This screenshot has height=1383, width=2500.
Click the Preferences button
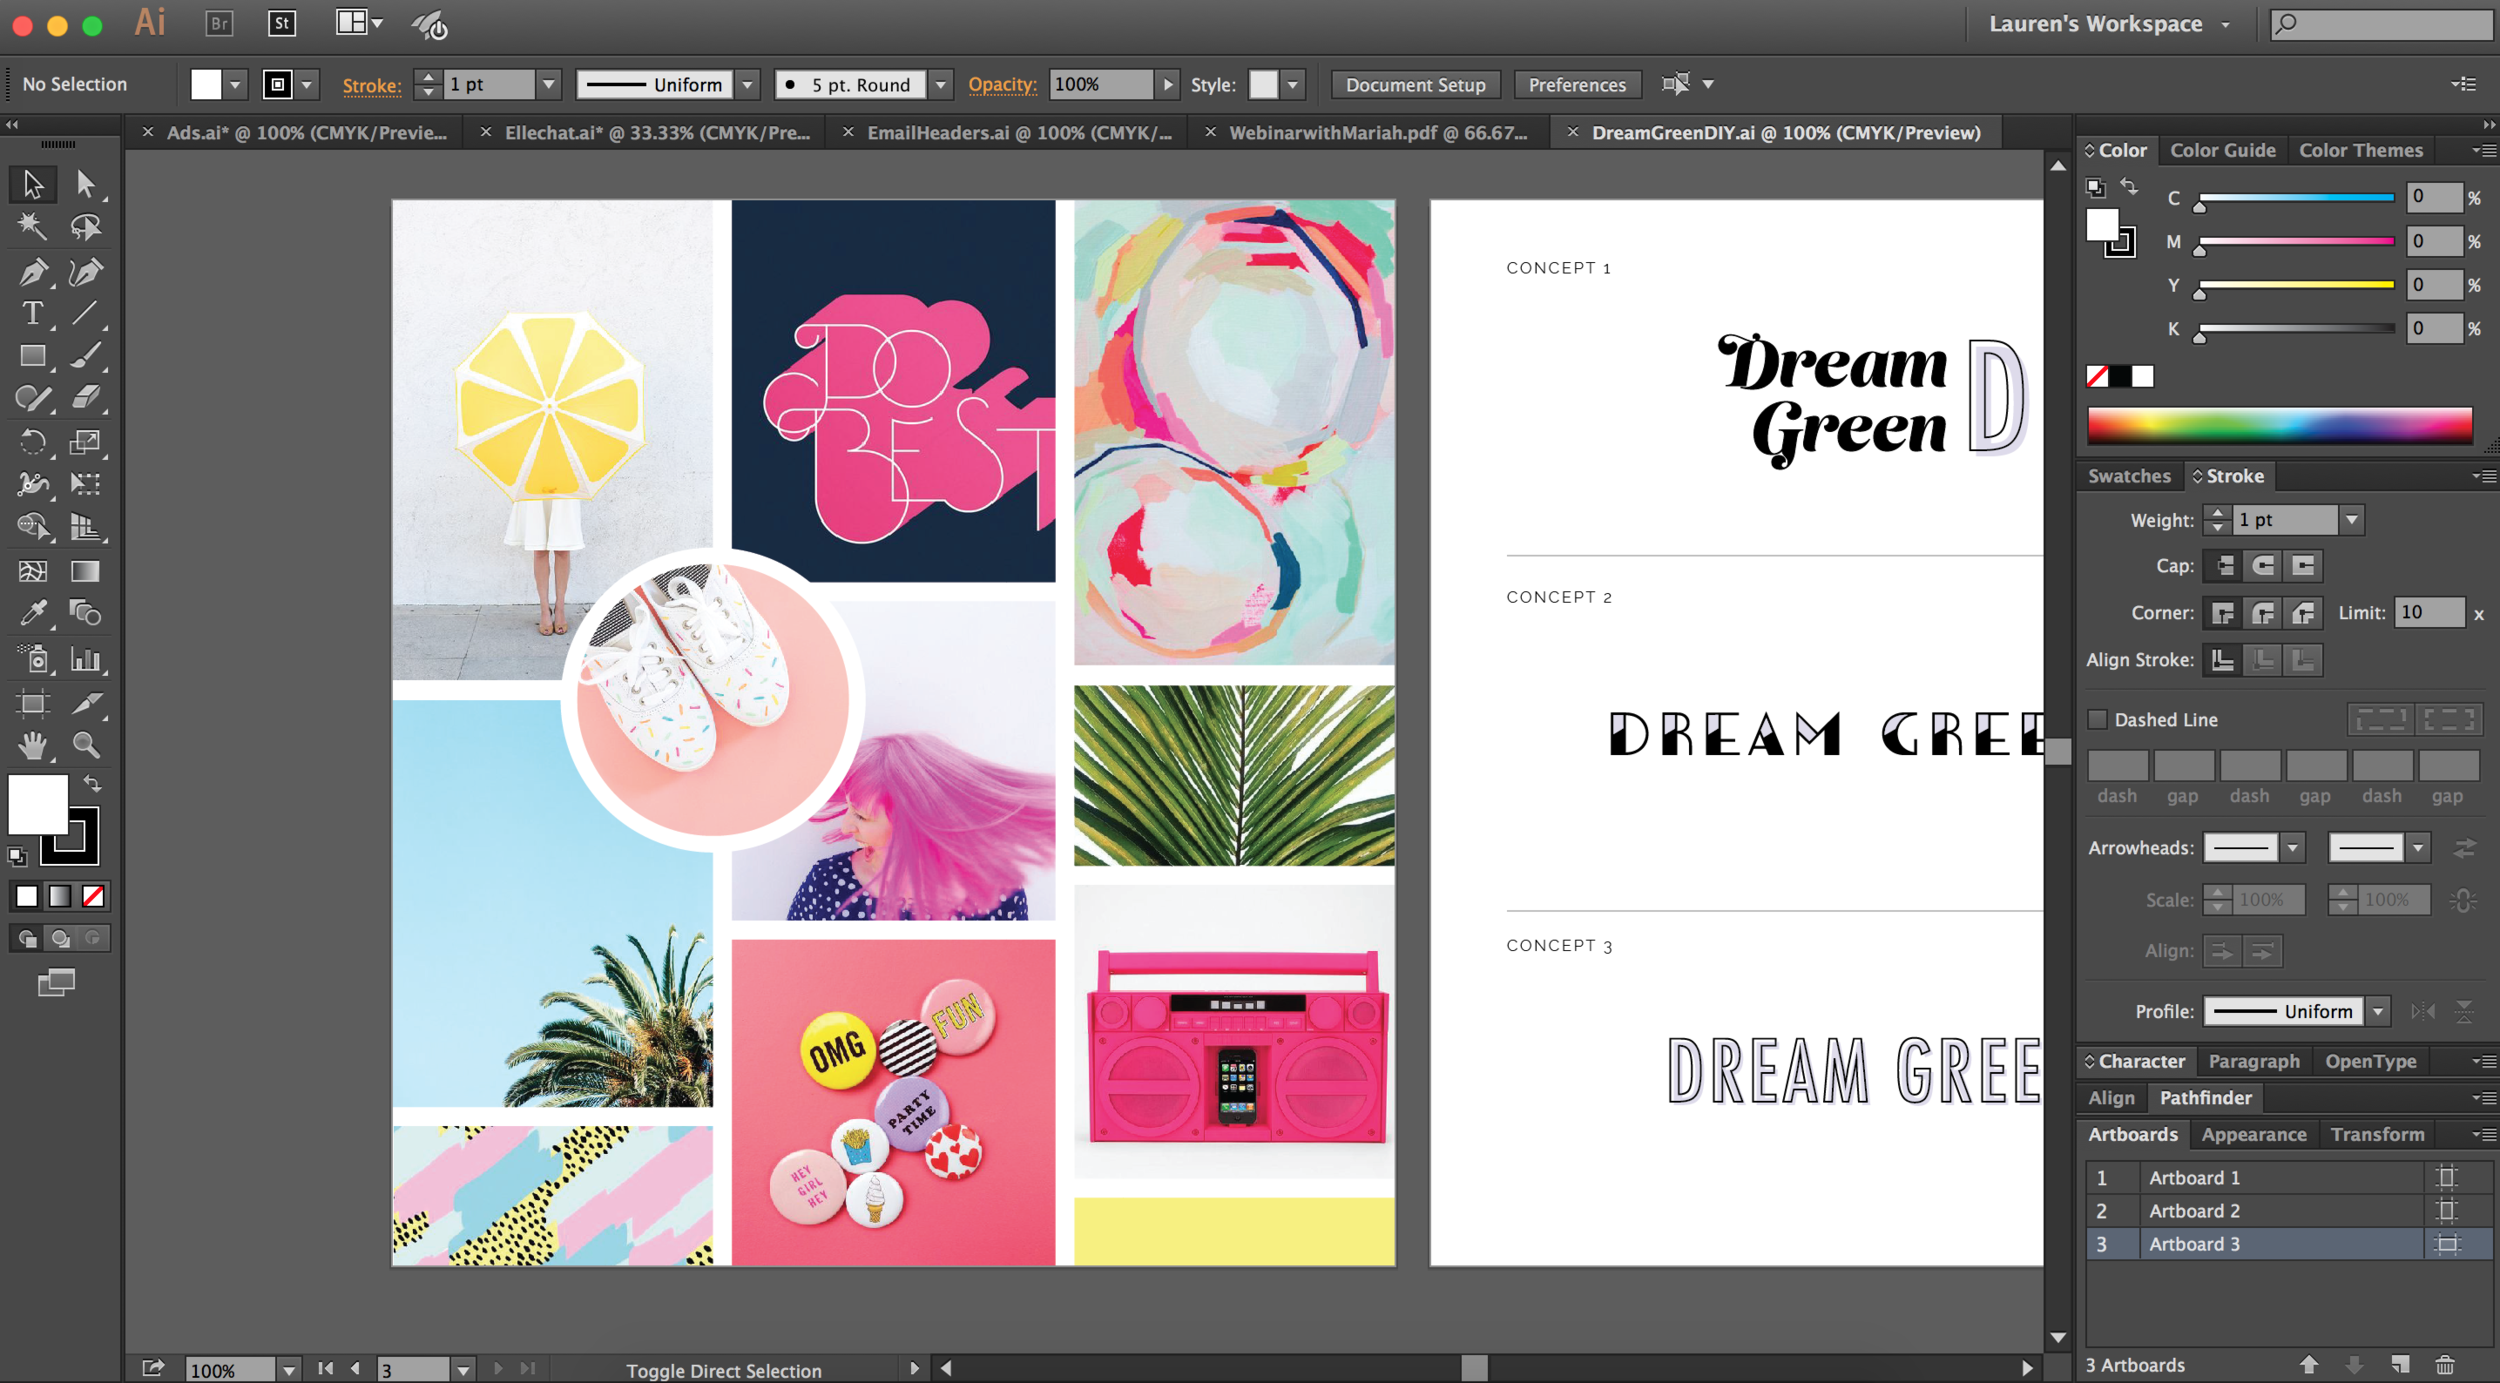pos(1576,85)
